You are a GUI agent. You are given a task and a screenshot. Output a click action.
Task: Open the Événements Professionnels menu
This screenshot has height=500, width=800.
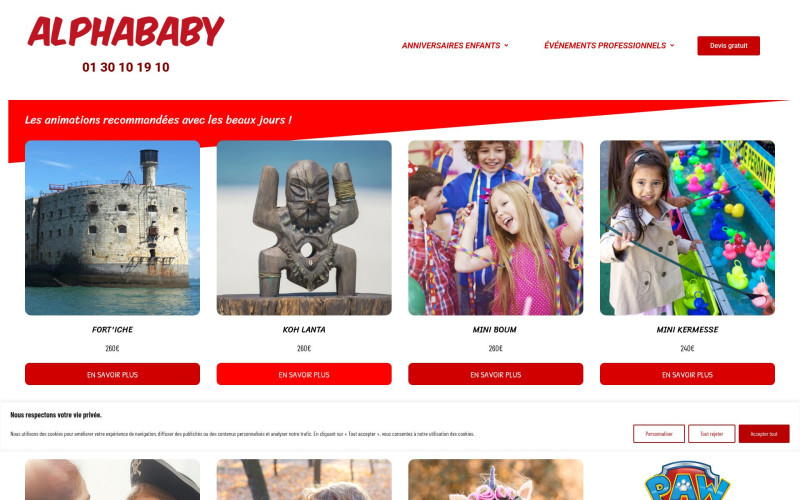605,45
